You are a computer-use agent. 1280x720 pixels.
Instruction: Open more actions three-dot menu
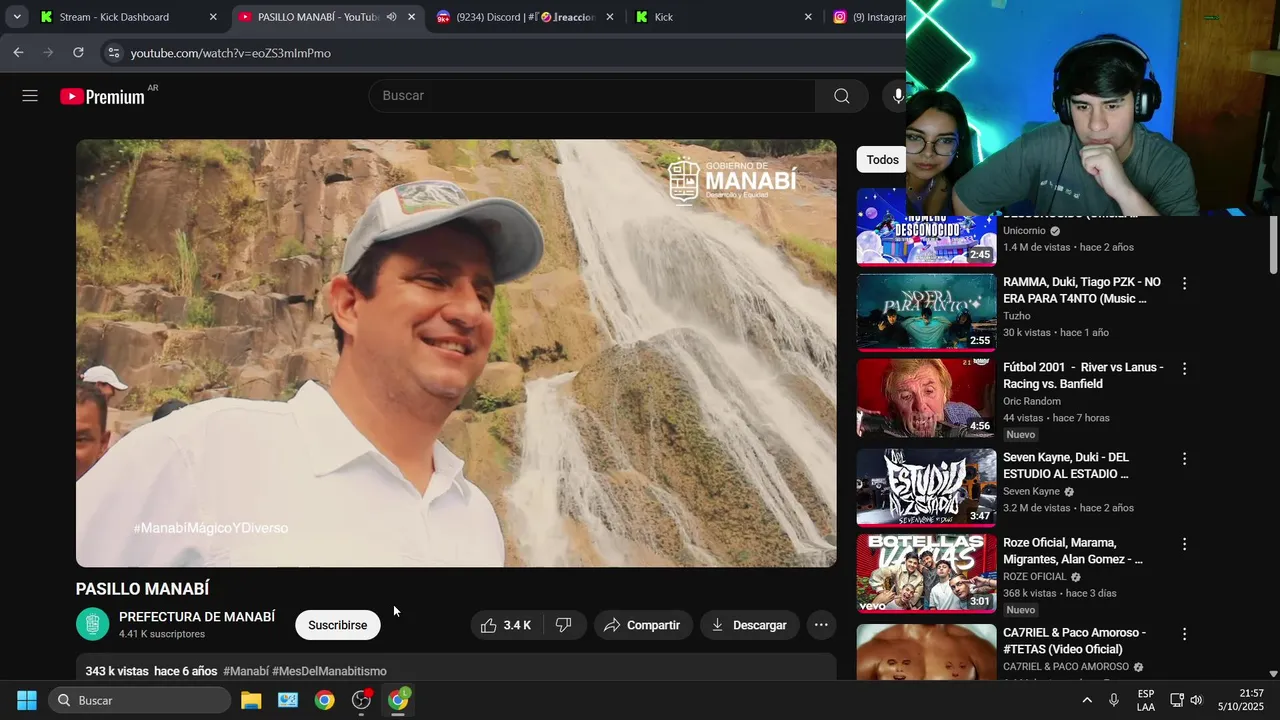click(x=821, y=625)
